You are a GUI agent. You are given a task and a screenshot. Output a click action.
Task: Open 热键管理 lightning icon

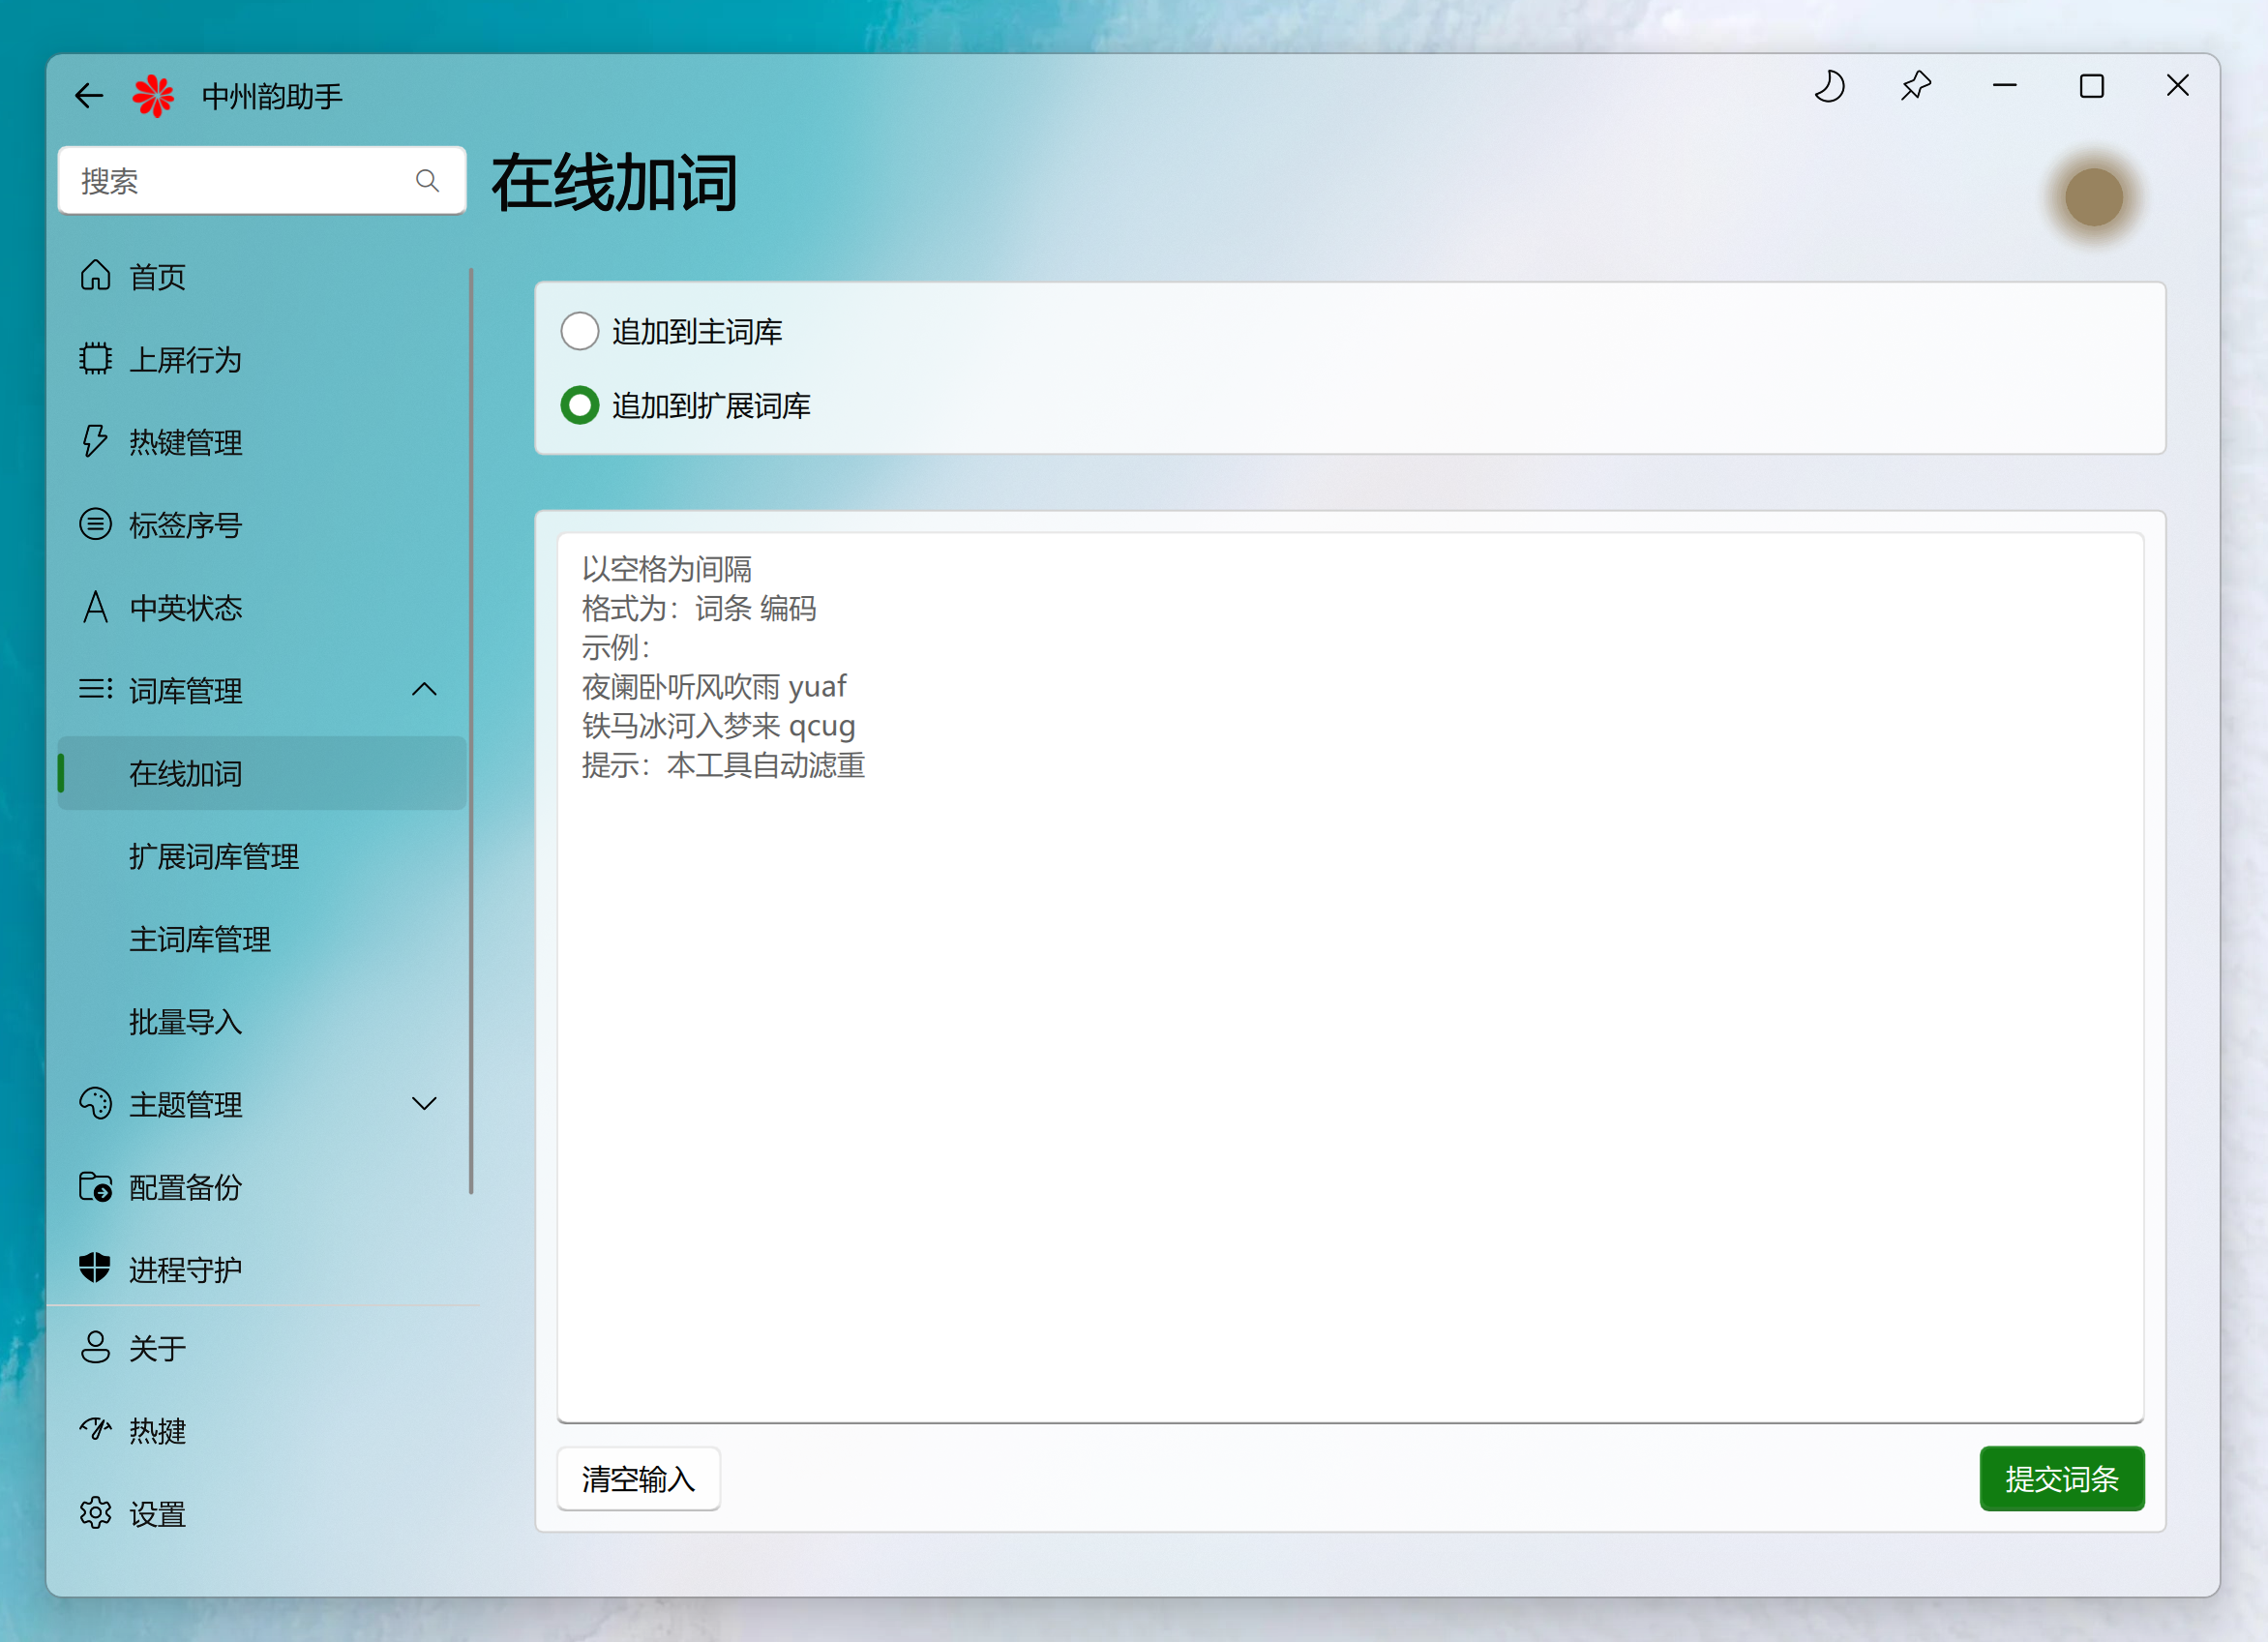(96, 441)
